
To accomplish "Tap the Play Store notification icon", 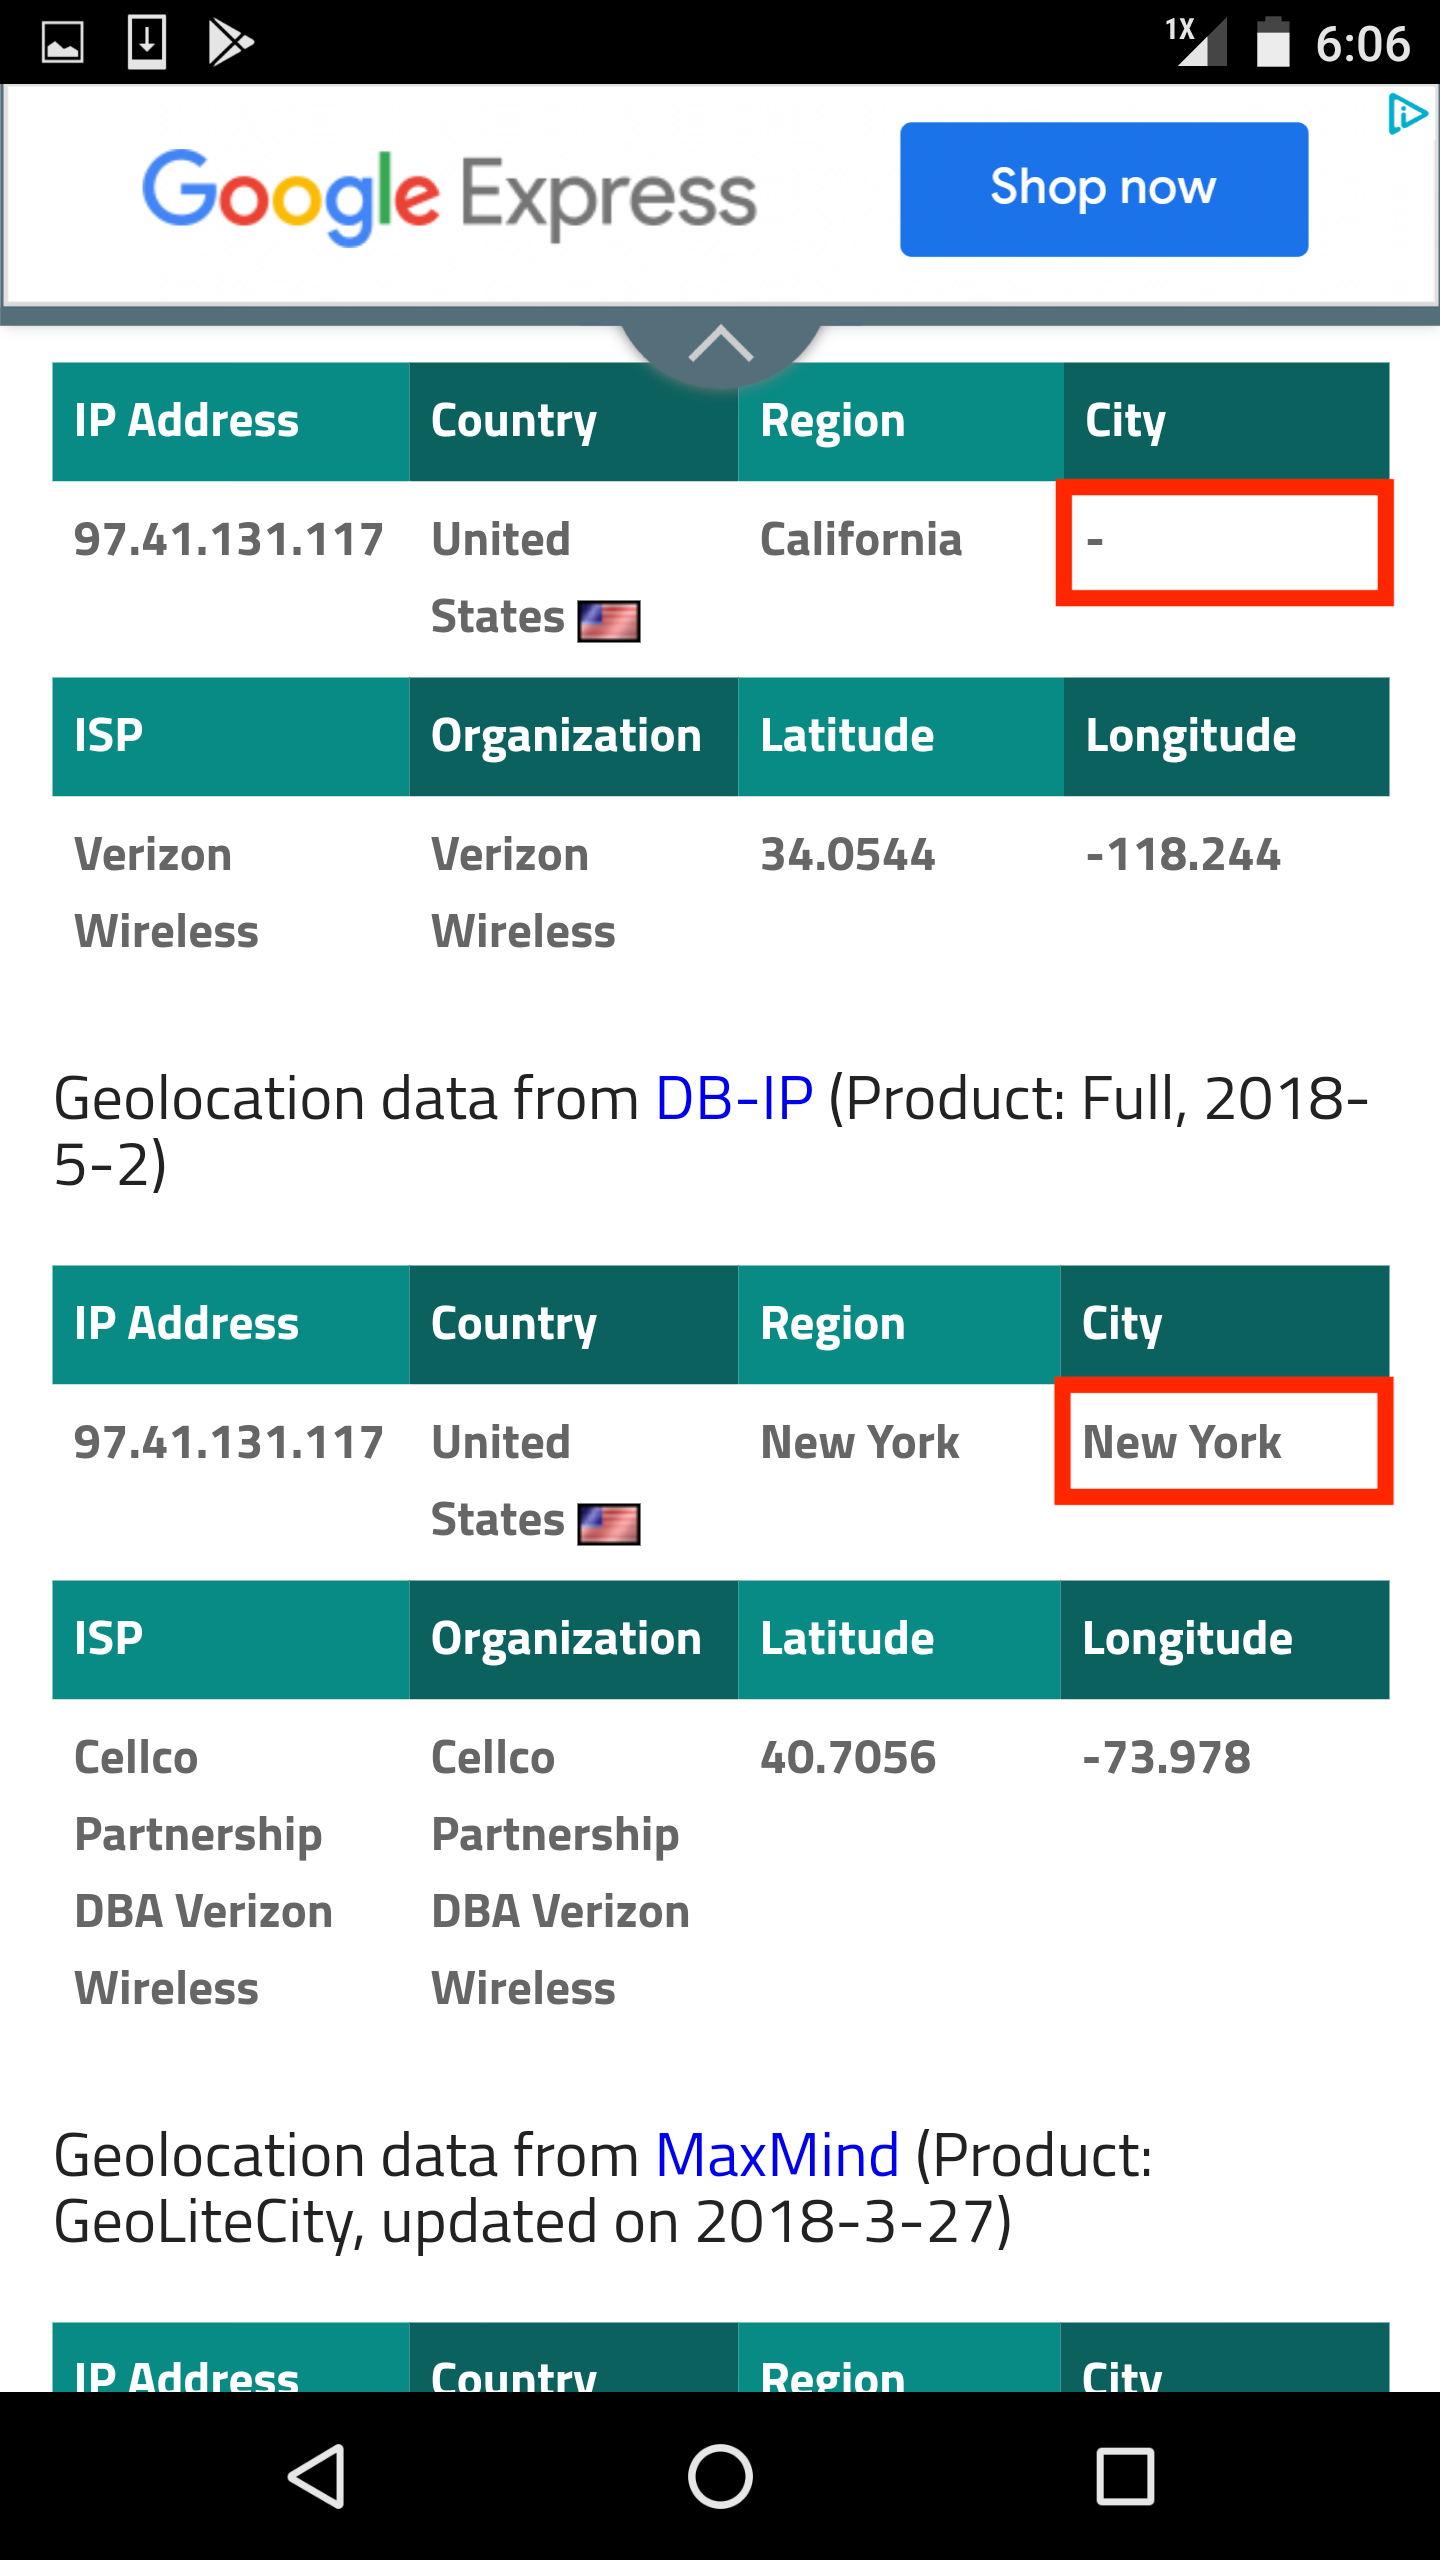I will pyautogui.click(x=230, y=43).
